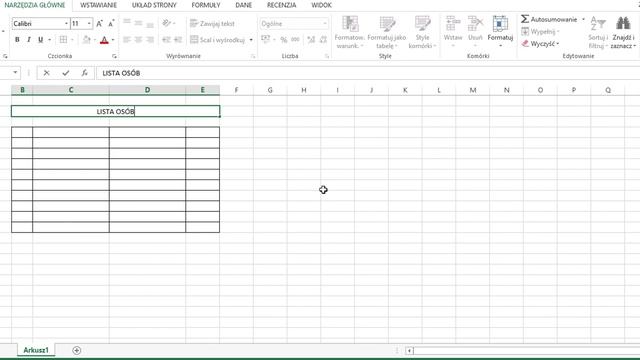Open Czcionka dialog launcher
Screen dimensions: 640x360
(x=114, y=56)
